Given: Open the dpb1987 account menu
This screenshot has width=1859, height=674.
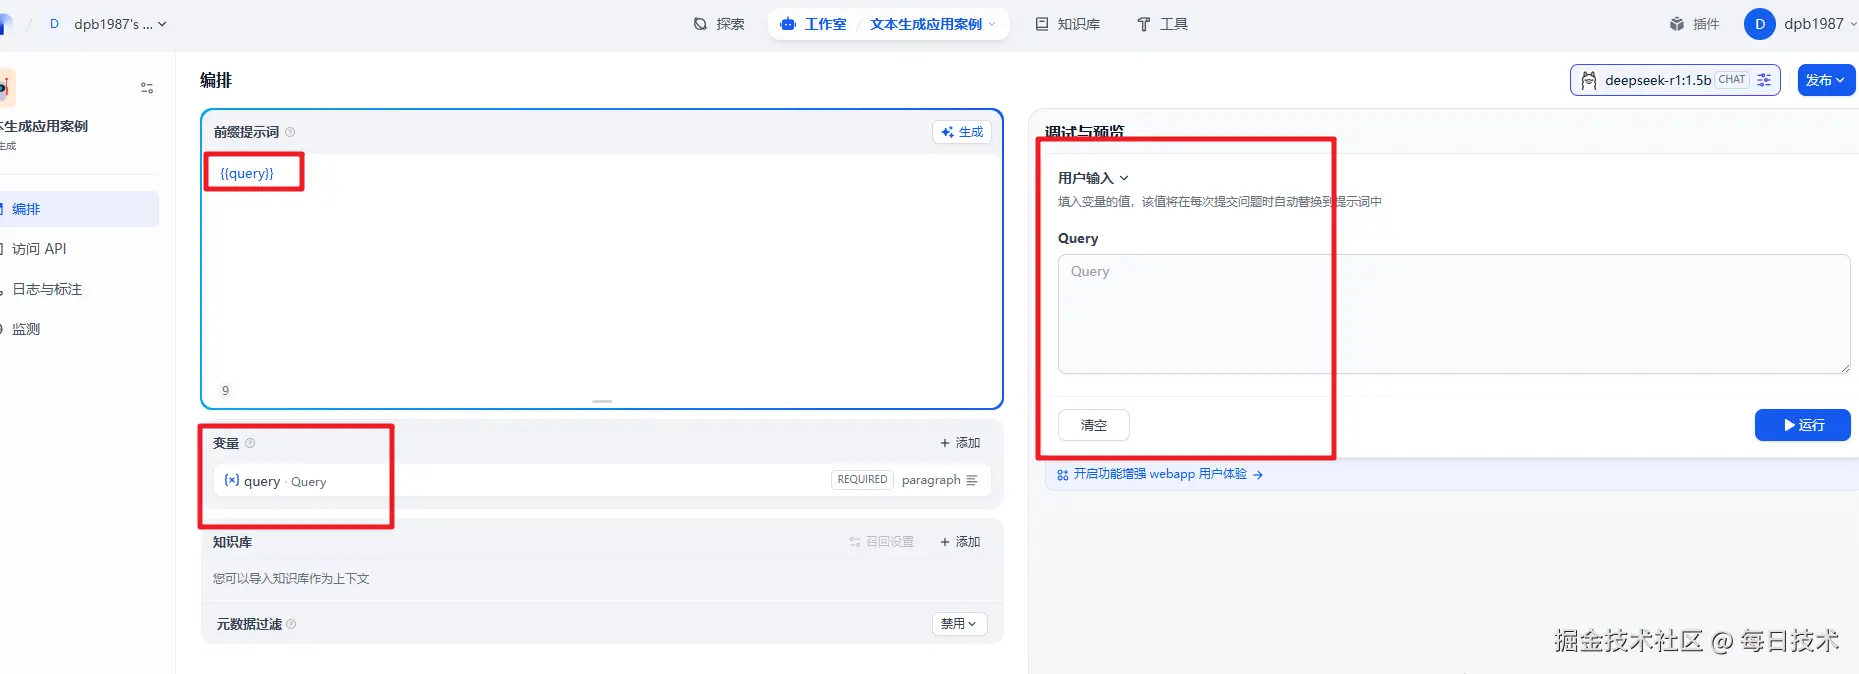Looking at the screenshot, I should (x=1820, y=24).
